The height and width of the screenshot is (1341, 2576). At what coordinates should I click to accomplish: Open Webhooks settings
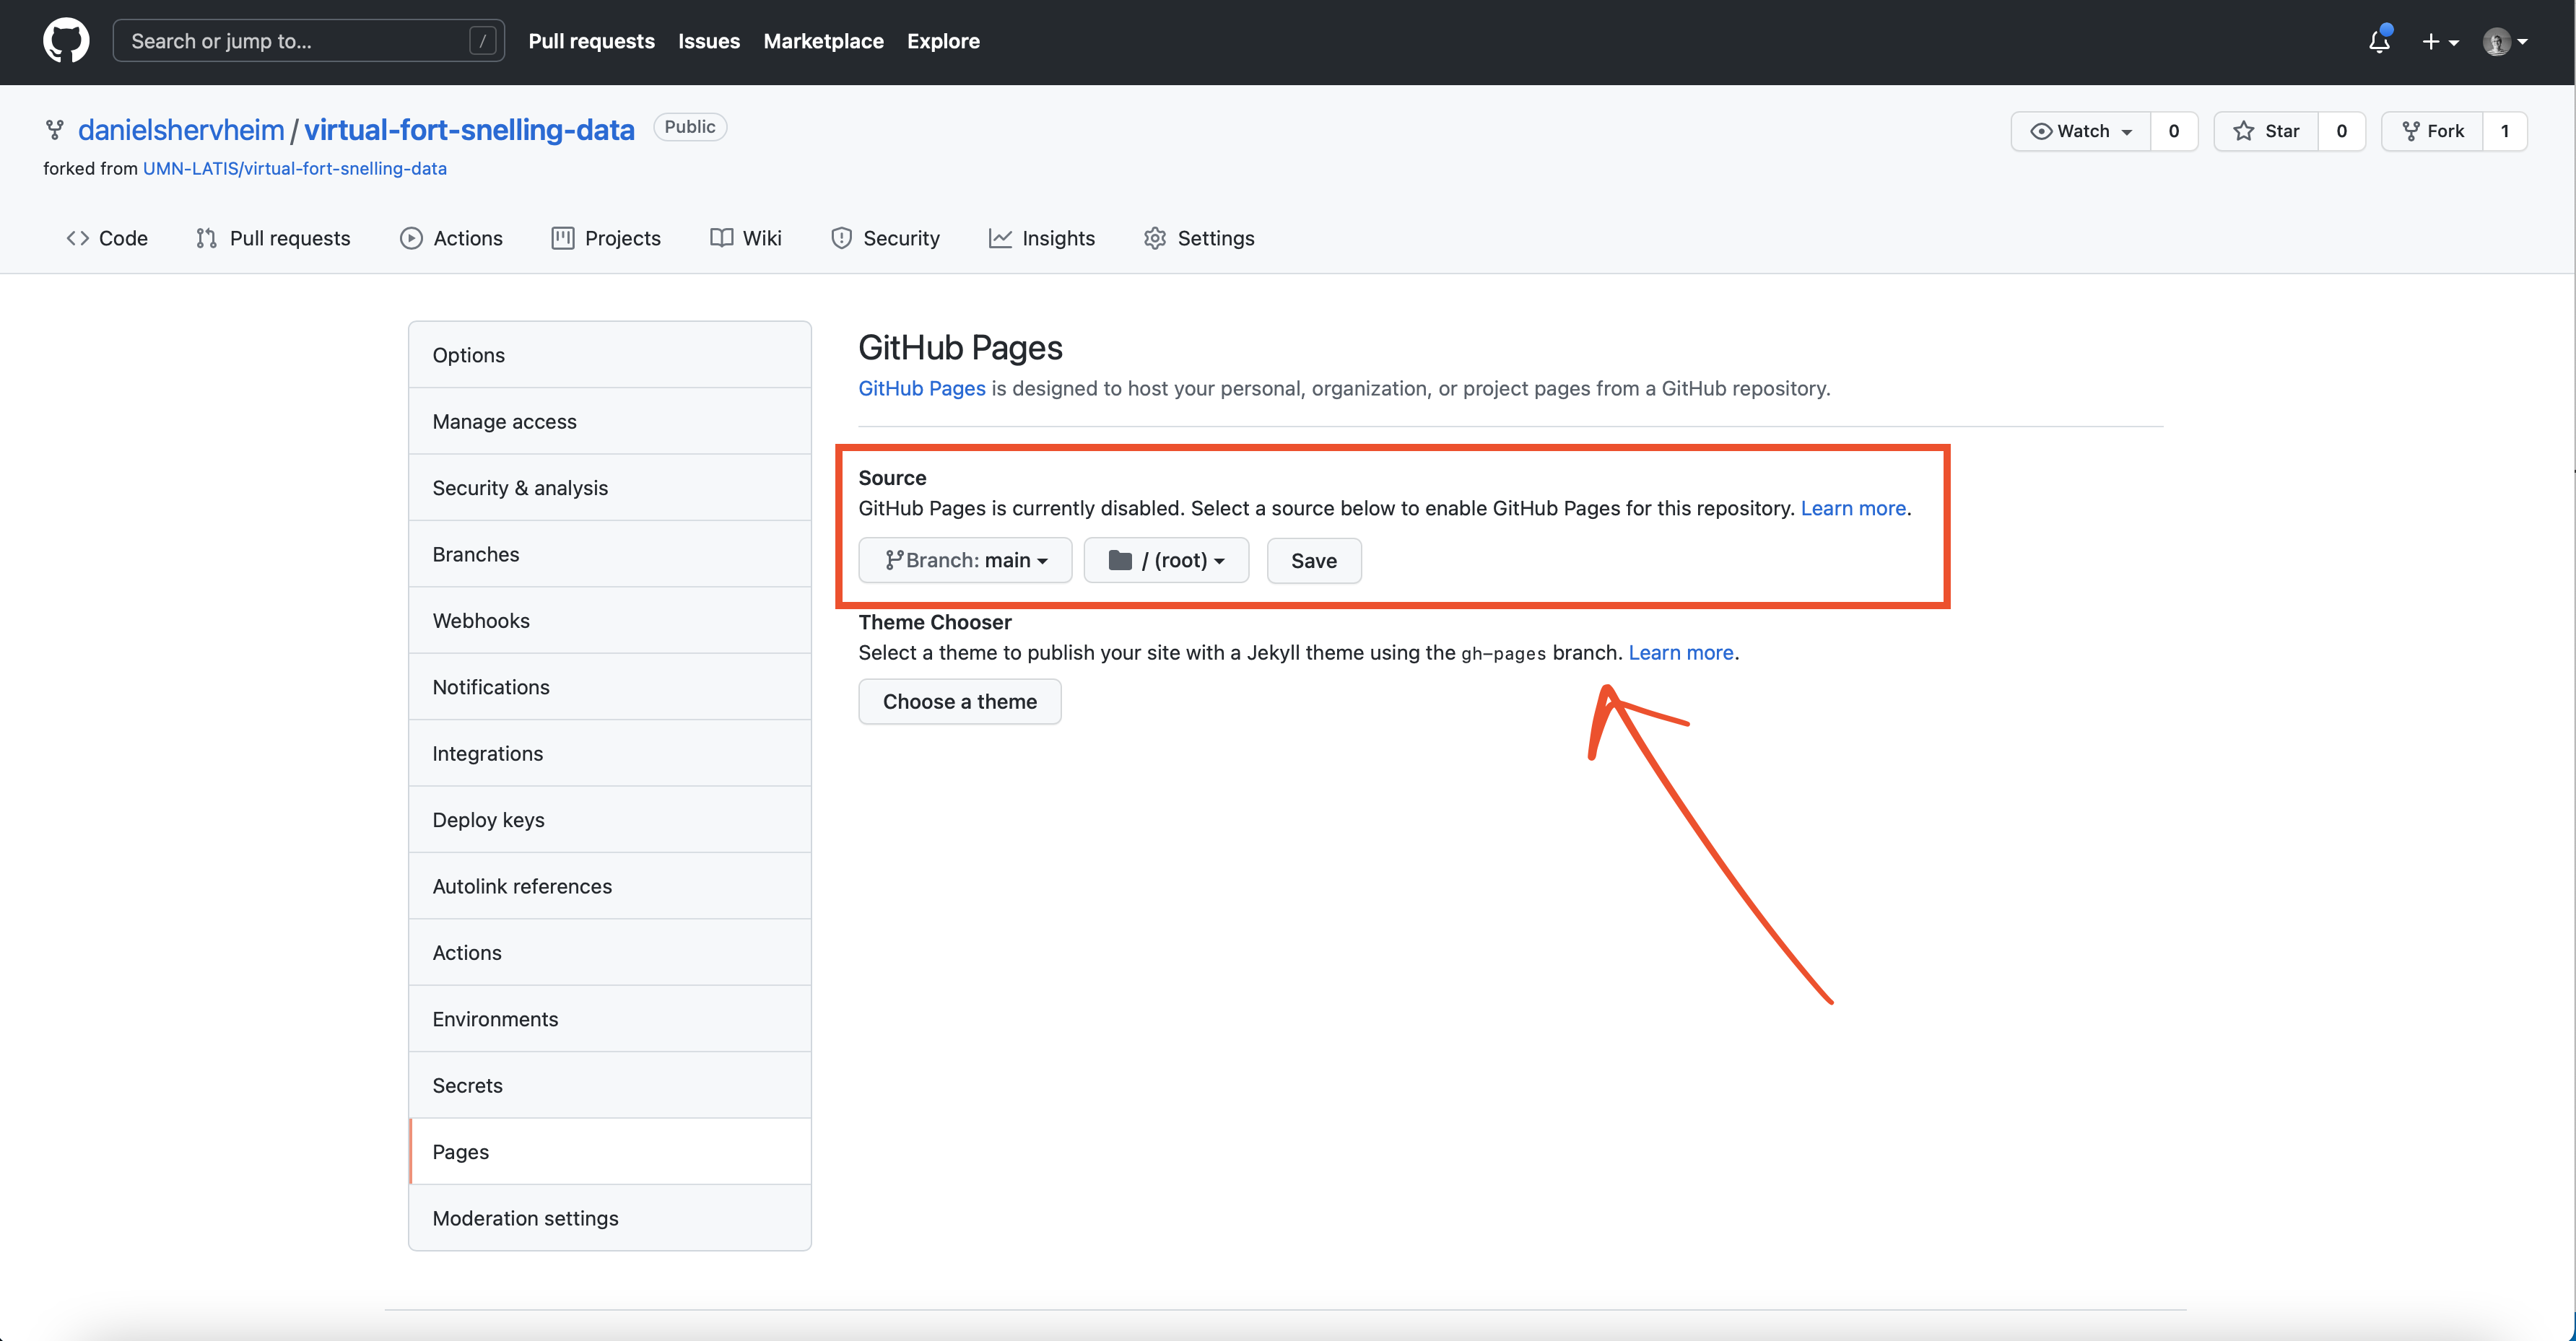[x=610, y=620]
